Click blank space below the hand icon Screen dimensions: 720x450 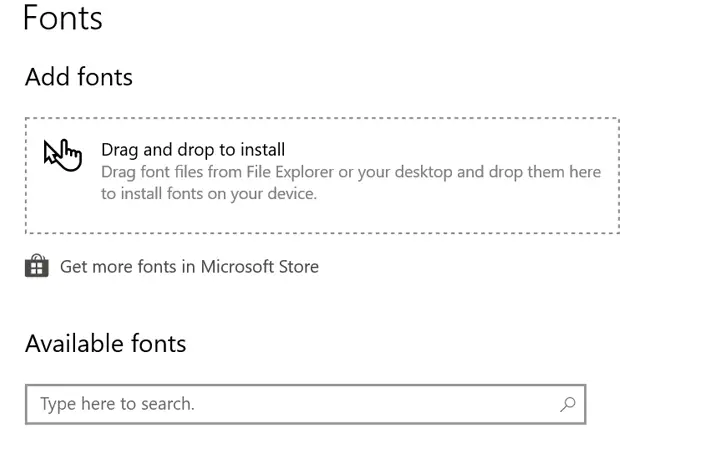click(63, 202)
